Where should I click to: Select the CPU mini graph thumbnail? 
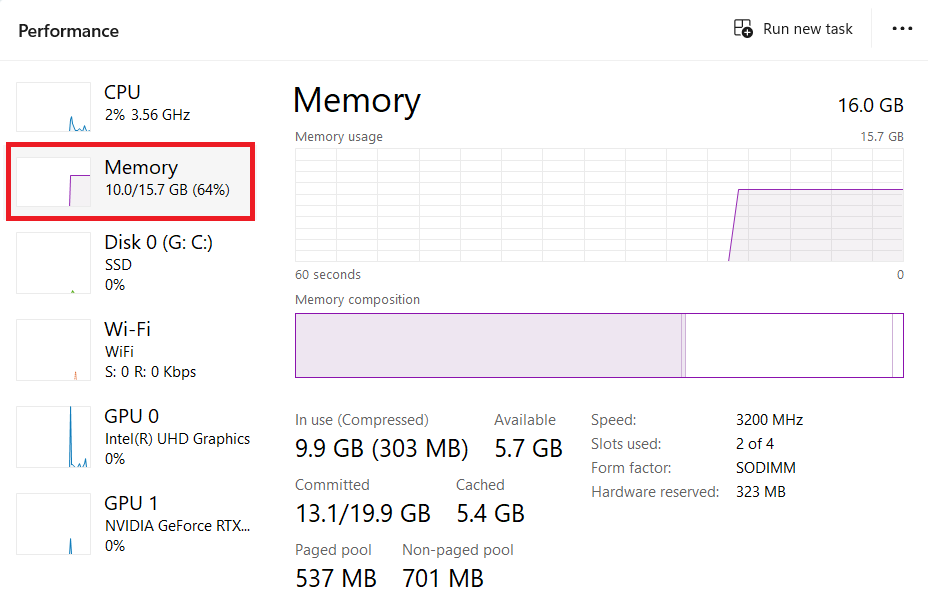pos(54,108)
